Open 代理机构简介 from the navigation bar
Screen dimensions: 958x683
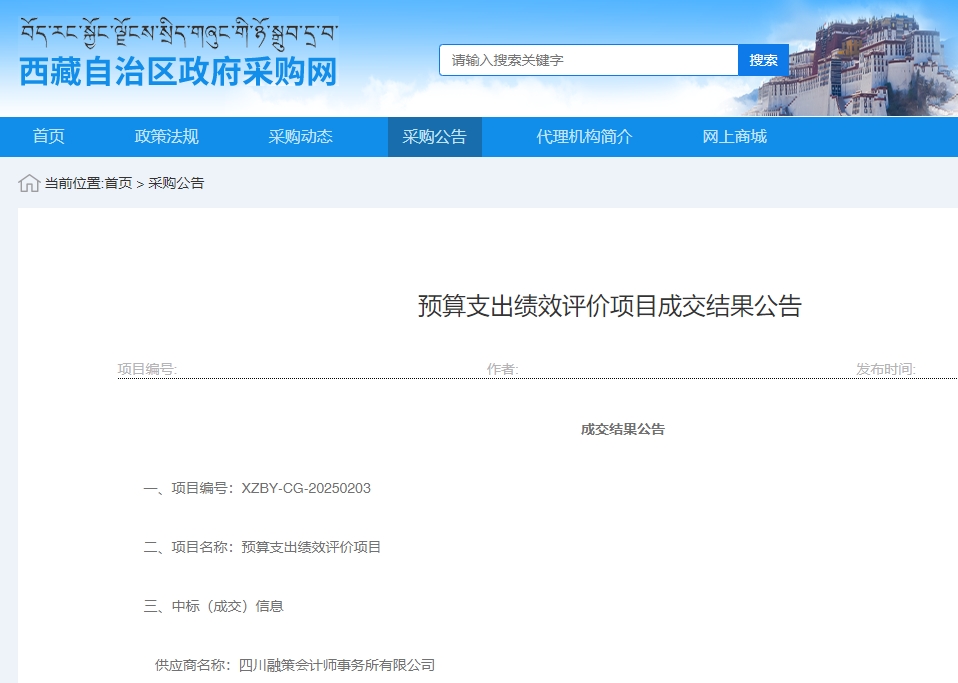584,137
